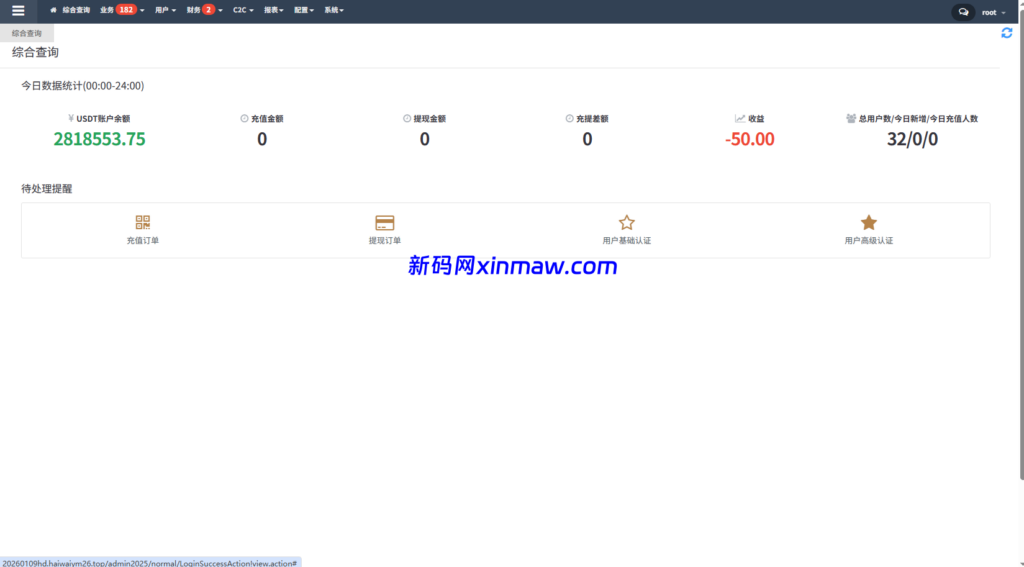Click the 收益 value -50.00
The image size is (1024, 567).
(750, 139)
